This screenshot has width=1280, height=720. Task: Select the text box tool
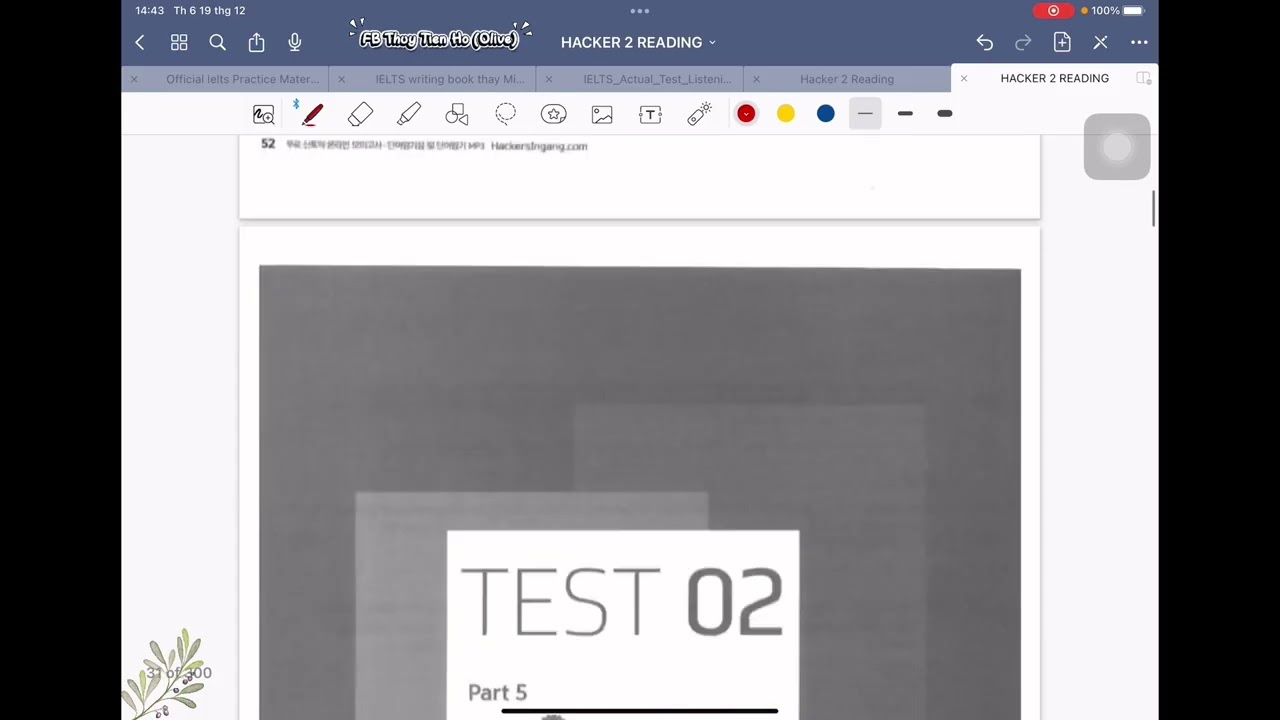650,114
